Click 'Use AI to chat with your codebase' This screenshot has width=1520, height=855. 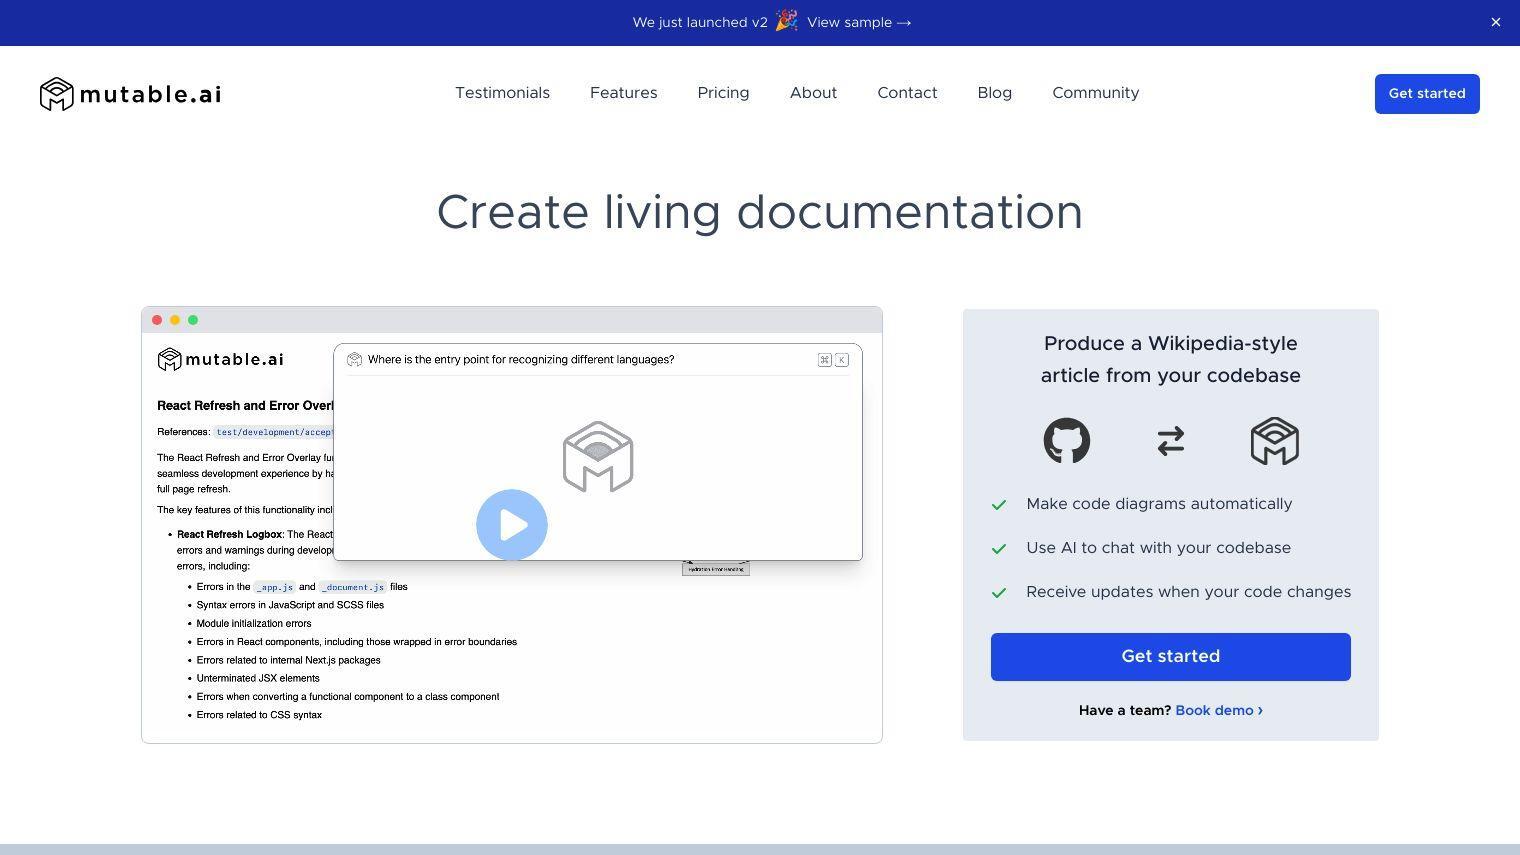coord(1158,548)
